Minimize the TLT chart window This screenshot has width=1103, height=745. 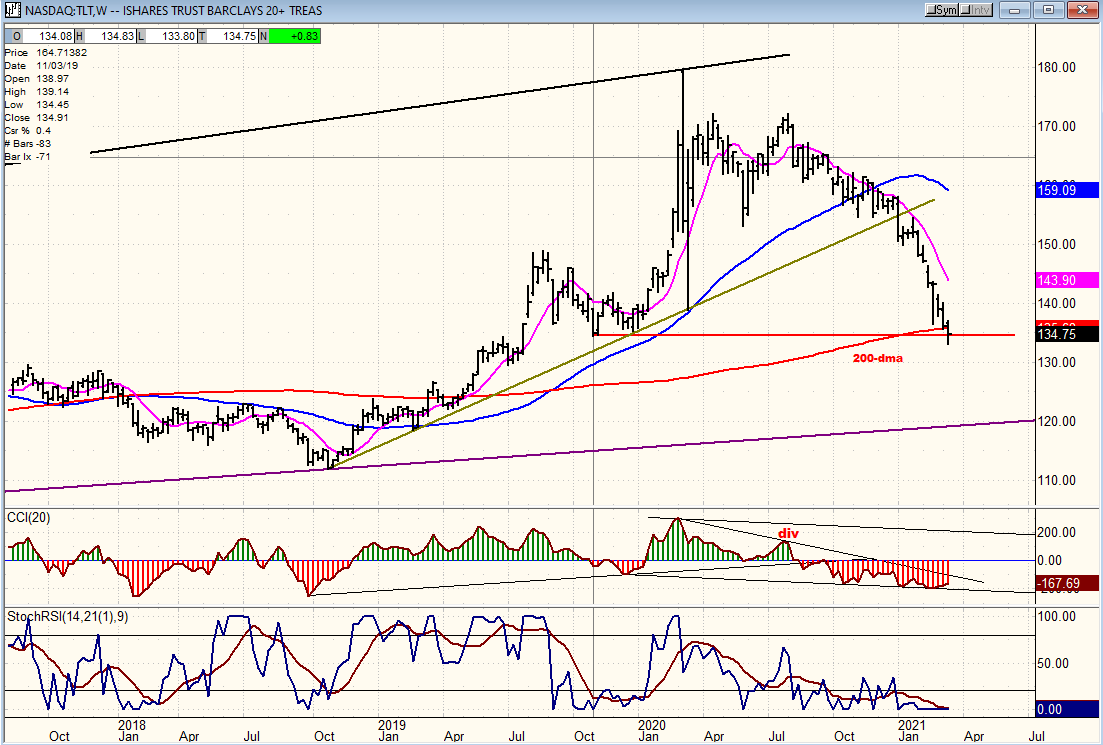tap(1014, 10)
